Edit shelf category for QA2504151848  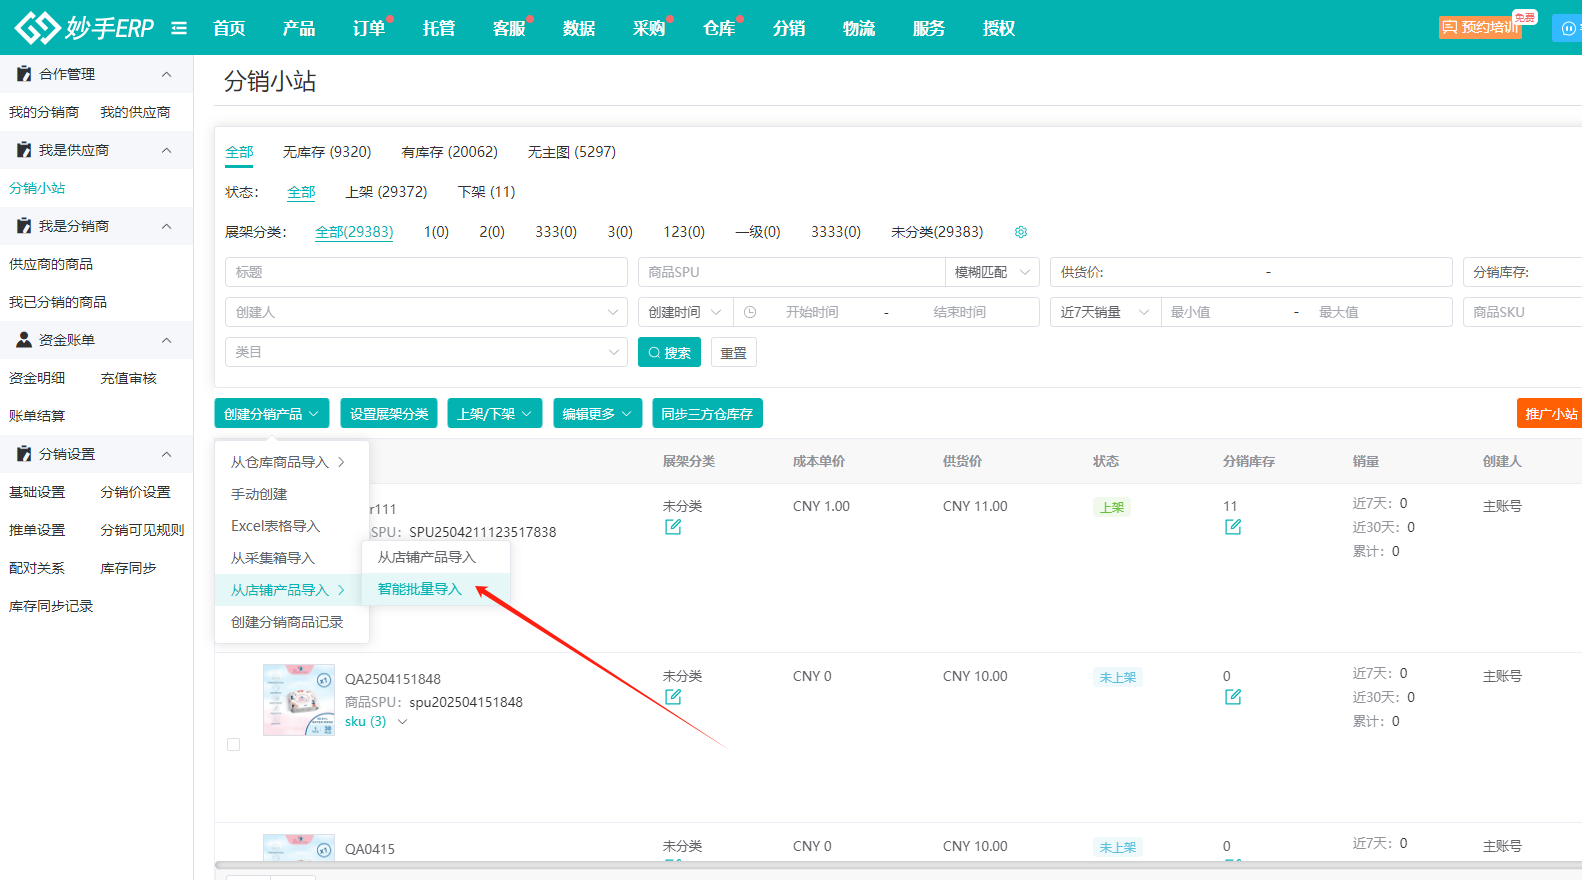673,697
